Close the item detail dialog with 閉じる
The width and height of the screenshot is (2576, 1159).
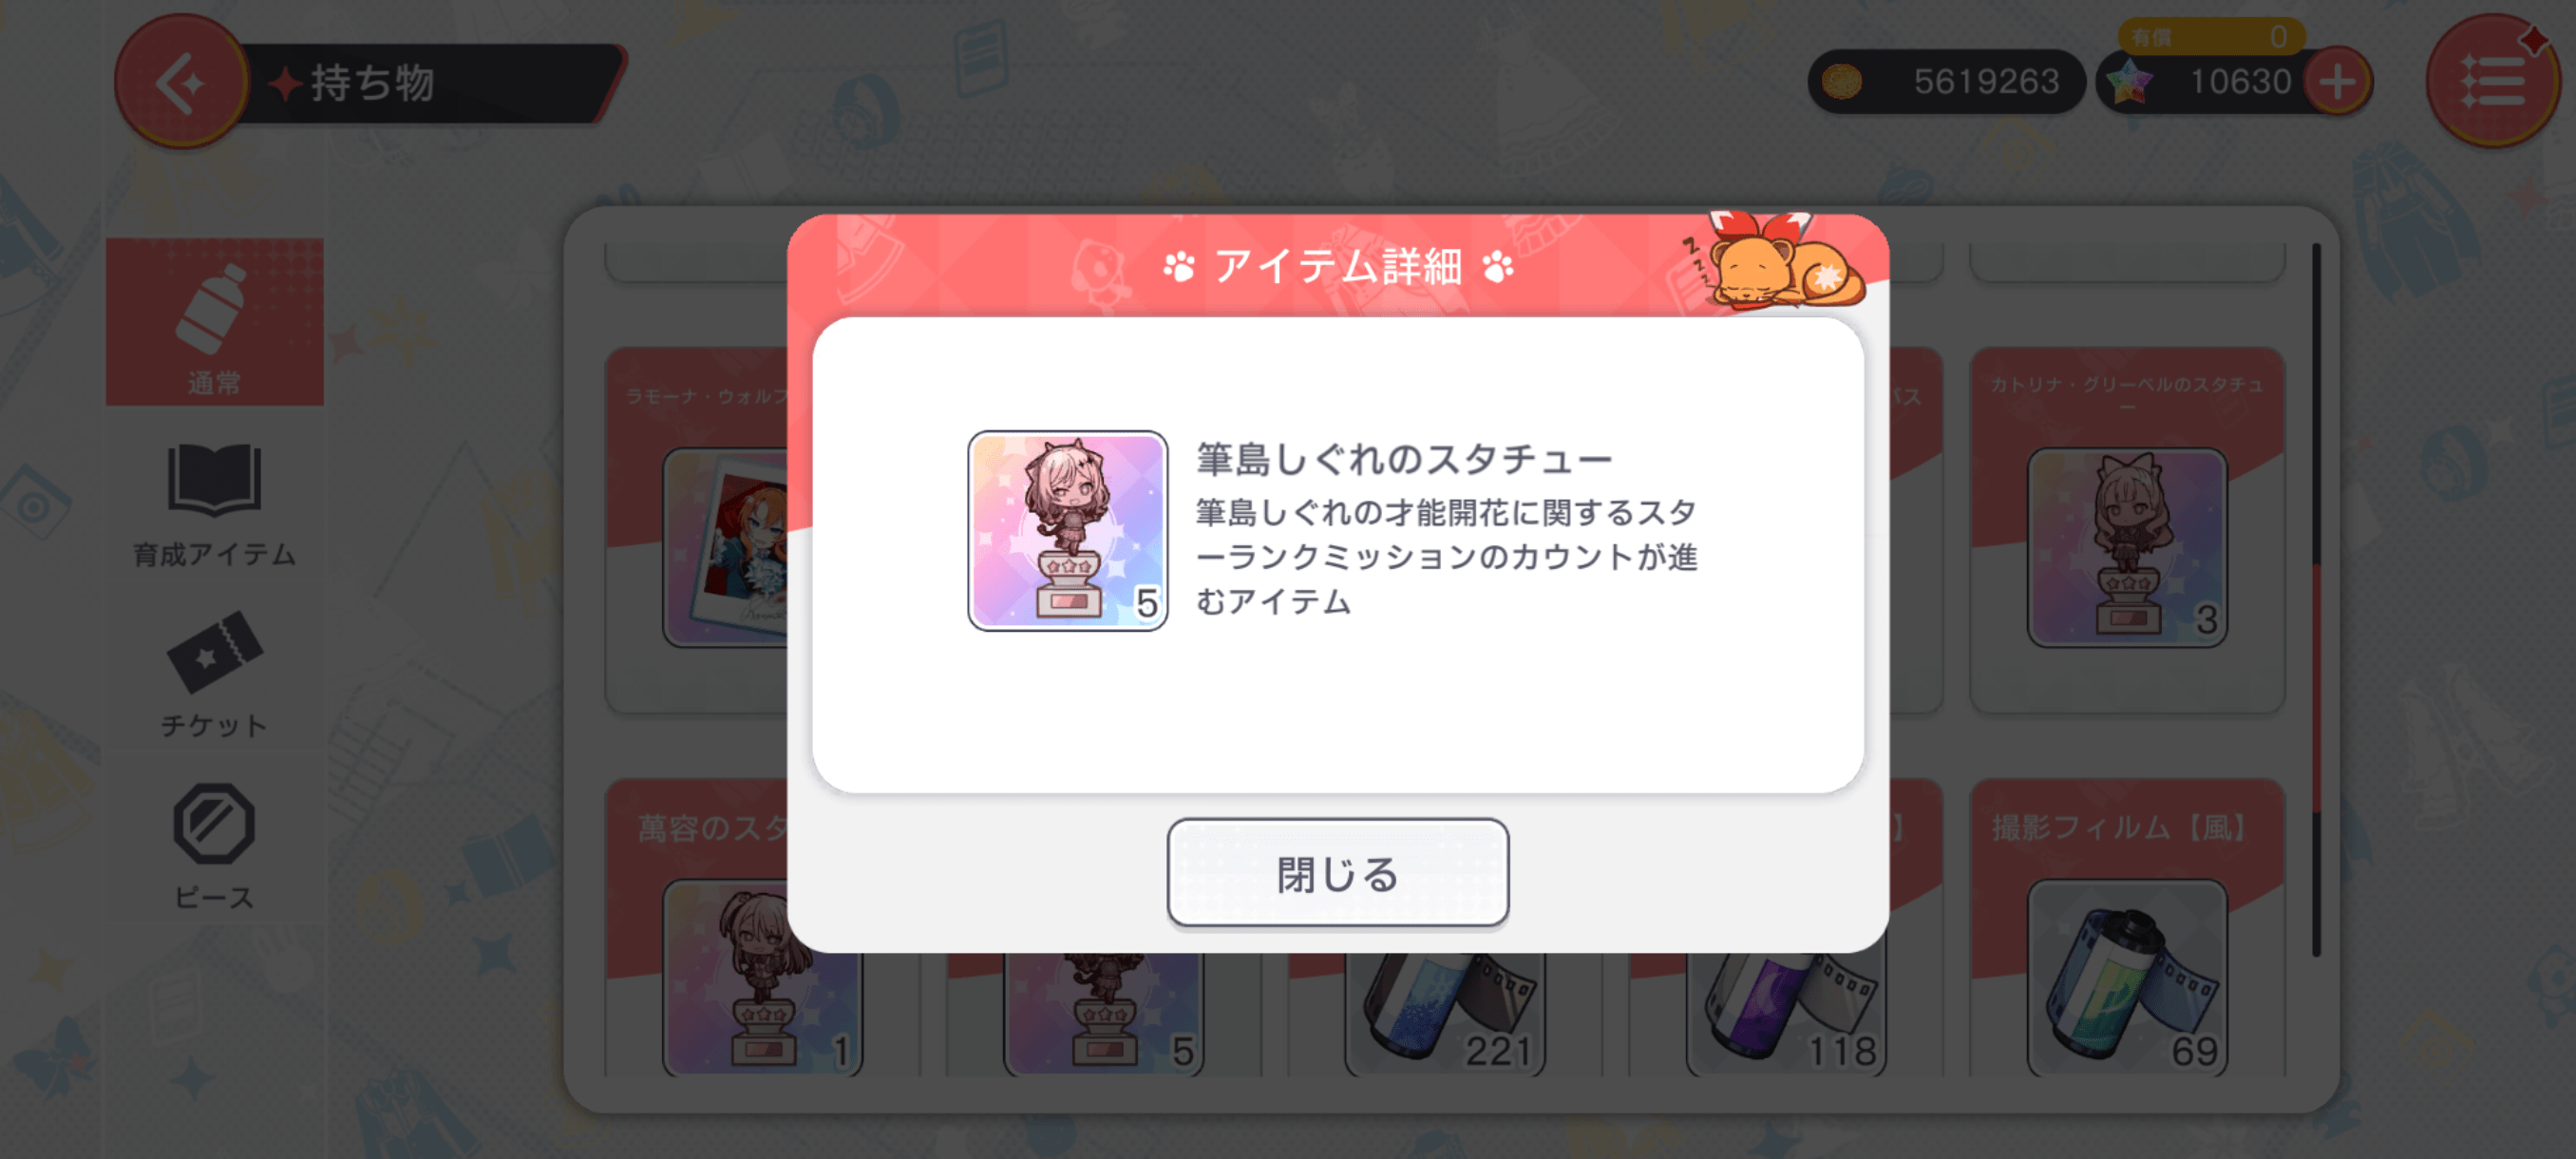coord(1338,873)
